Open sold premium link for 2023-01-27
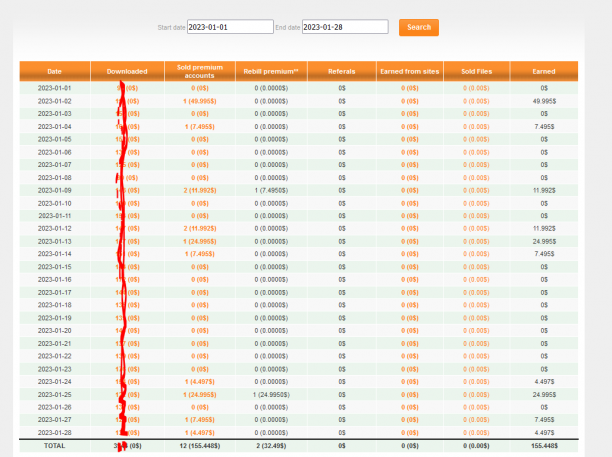This screenshot has height=457, width=612. point(200,420)
